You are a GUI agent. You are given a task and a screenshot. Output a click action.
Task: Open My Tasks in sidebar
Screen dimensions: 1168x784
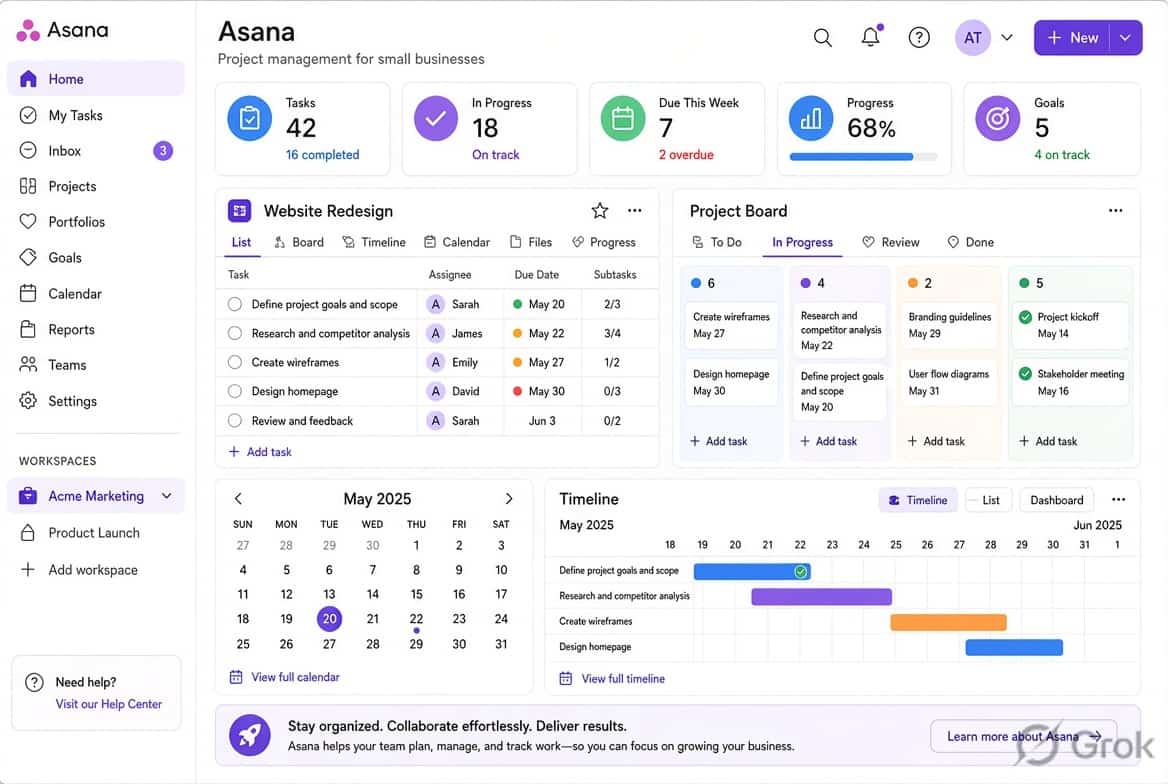pyautogui.click(x=96, y=116)
